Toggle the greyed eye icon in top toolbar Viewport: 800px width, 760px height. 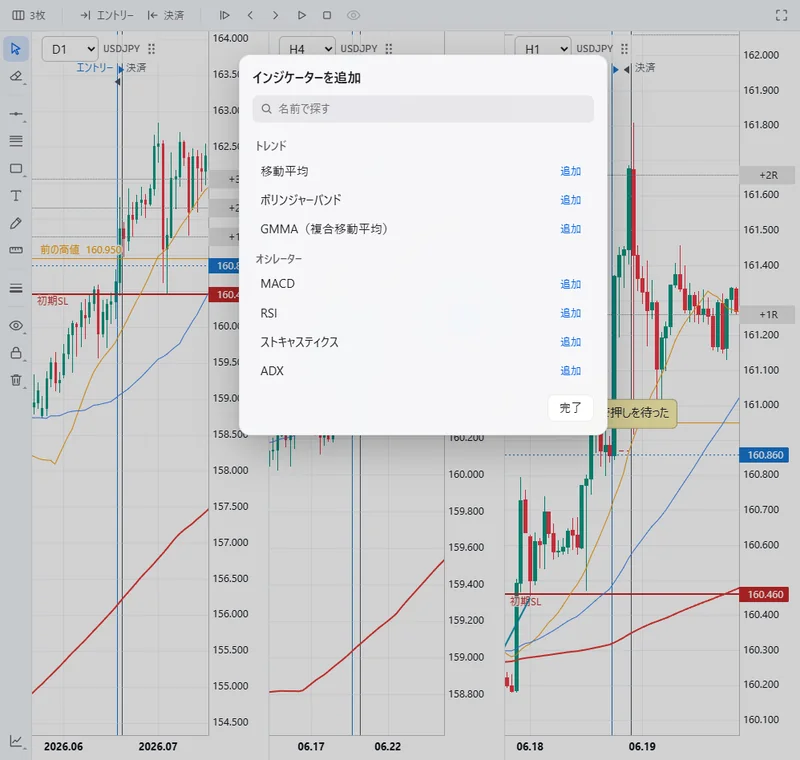pos(353,15)
